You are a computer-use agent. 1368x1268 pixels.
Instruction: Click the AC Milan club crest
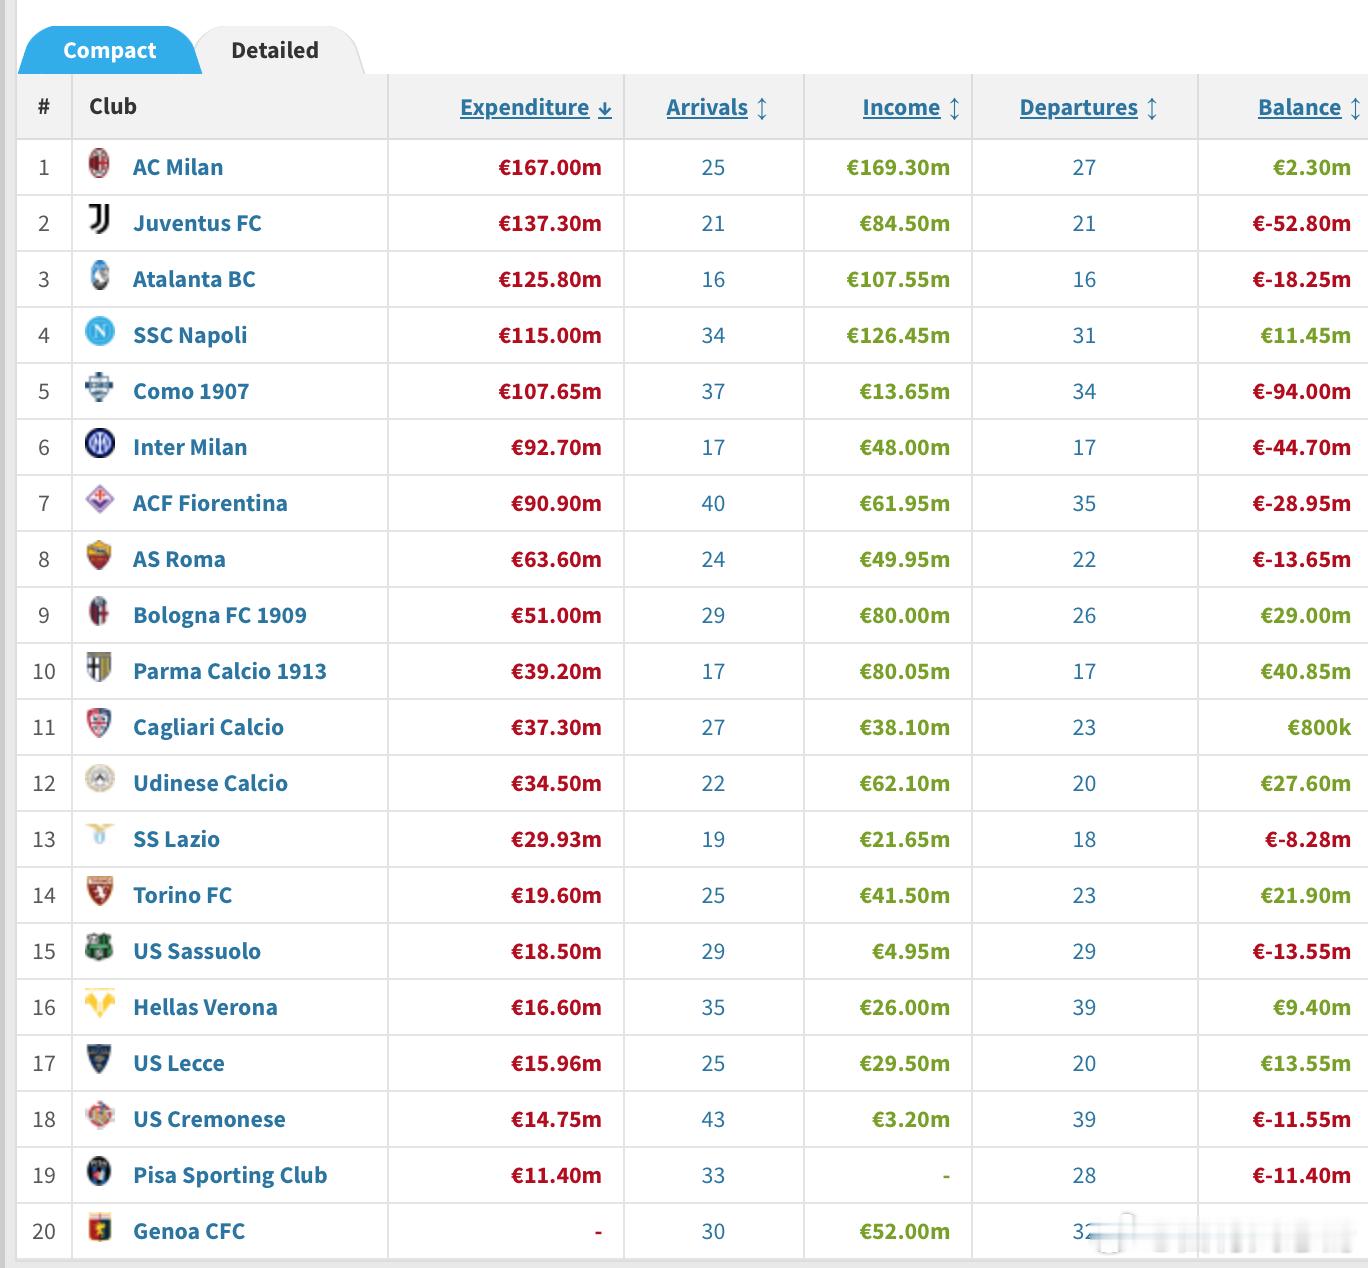coord(99,163)
